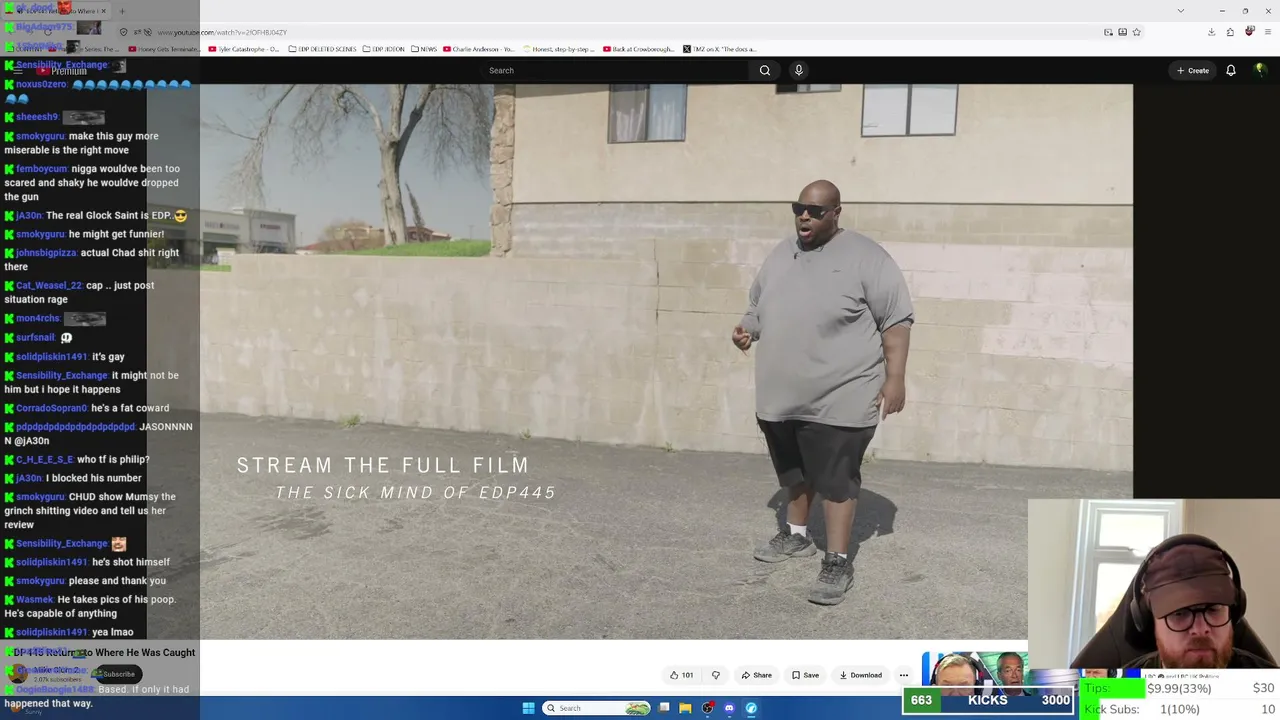Open the NEWS bookmark folder
This screenshot has width=1280, height=720.
point(424,49)
